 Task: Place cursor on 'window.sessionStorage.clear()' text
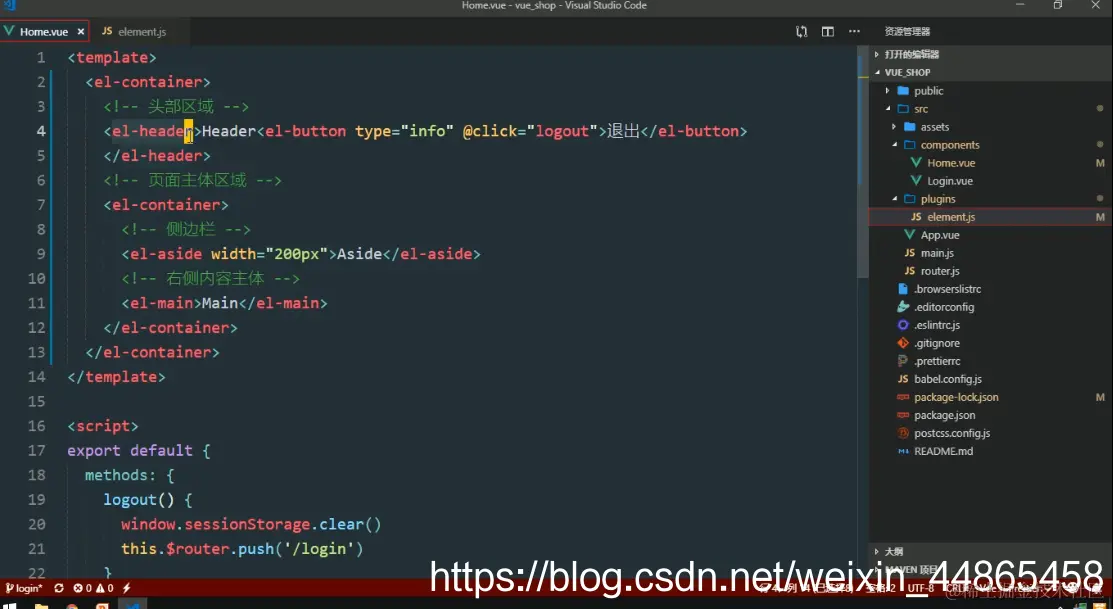point(251,525)
